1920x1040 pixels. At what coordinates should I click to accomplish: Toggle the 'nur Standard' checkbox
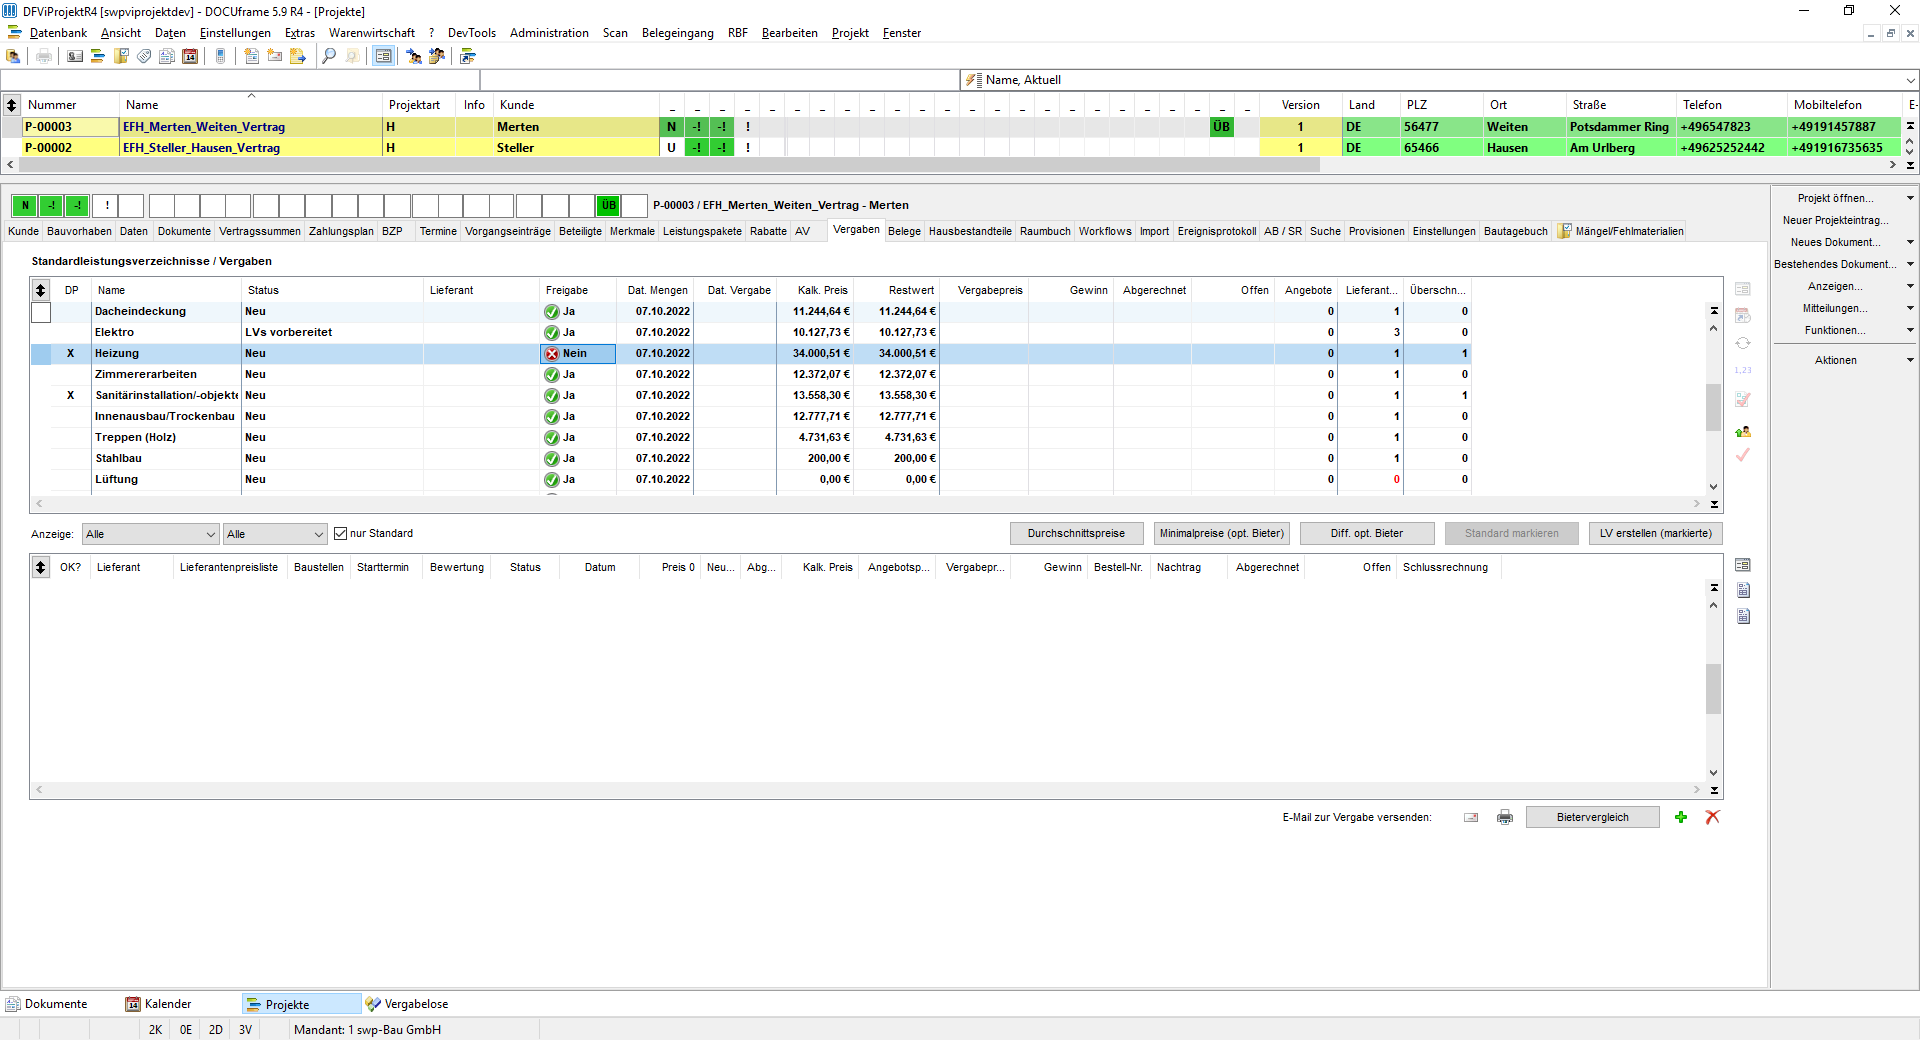click(340, 533)
